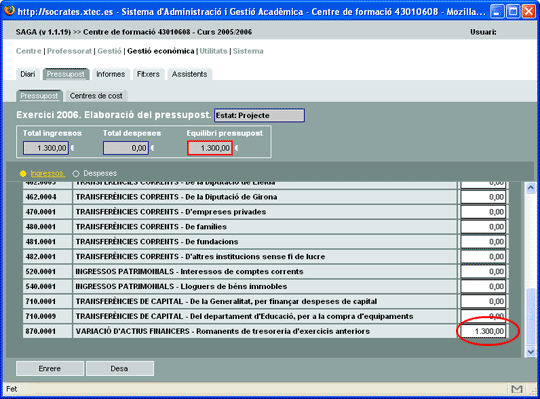Image resolution: width=540 pixels, height=399 pixels.
Task: Click the Desa button to save
Action: click(x=120, y=369)
